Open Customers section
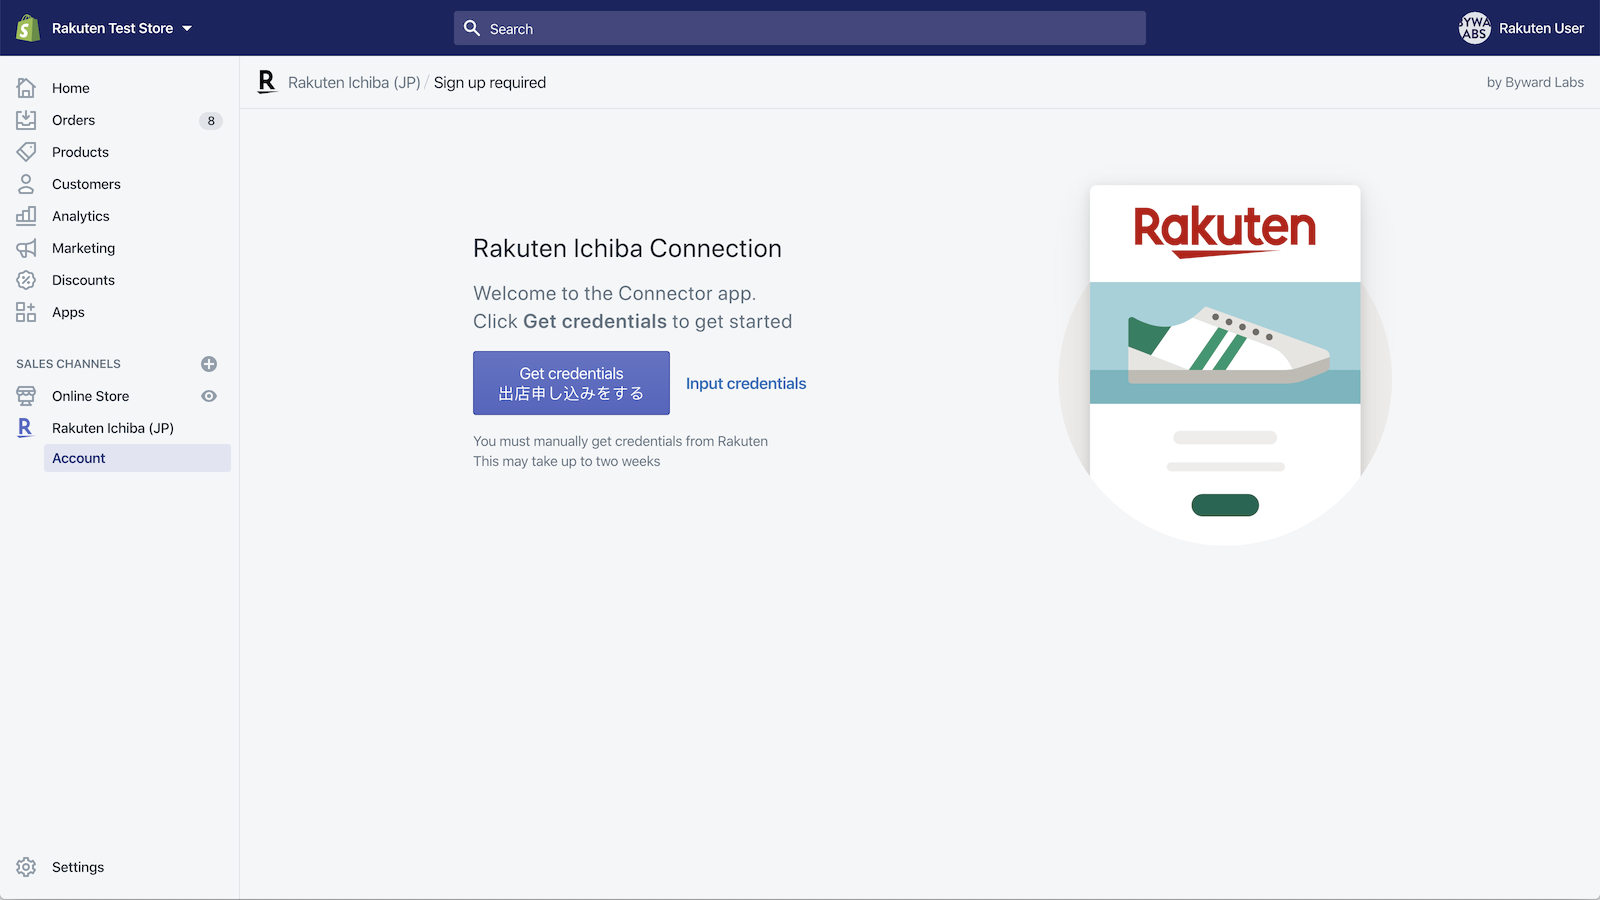Image resolution: width=1600 pixels, height=900 pixels. tap(86, 184)
